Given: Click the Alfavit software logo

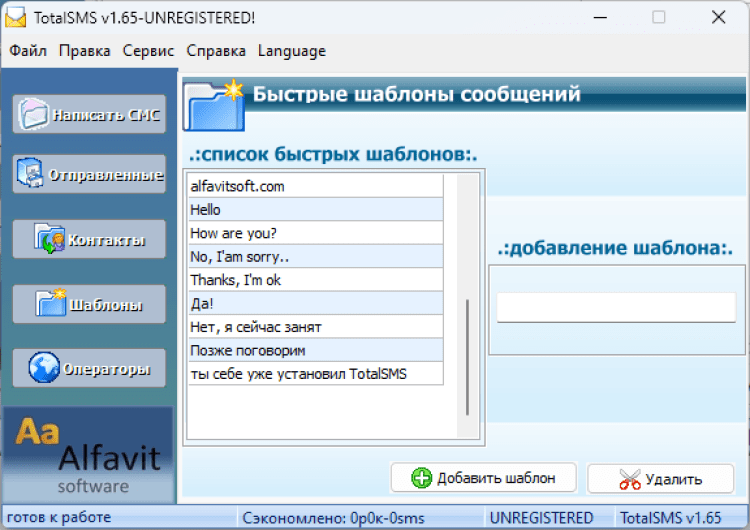Looking at the screenshot, I should 88,455.
